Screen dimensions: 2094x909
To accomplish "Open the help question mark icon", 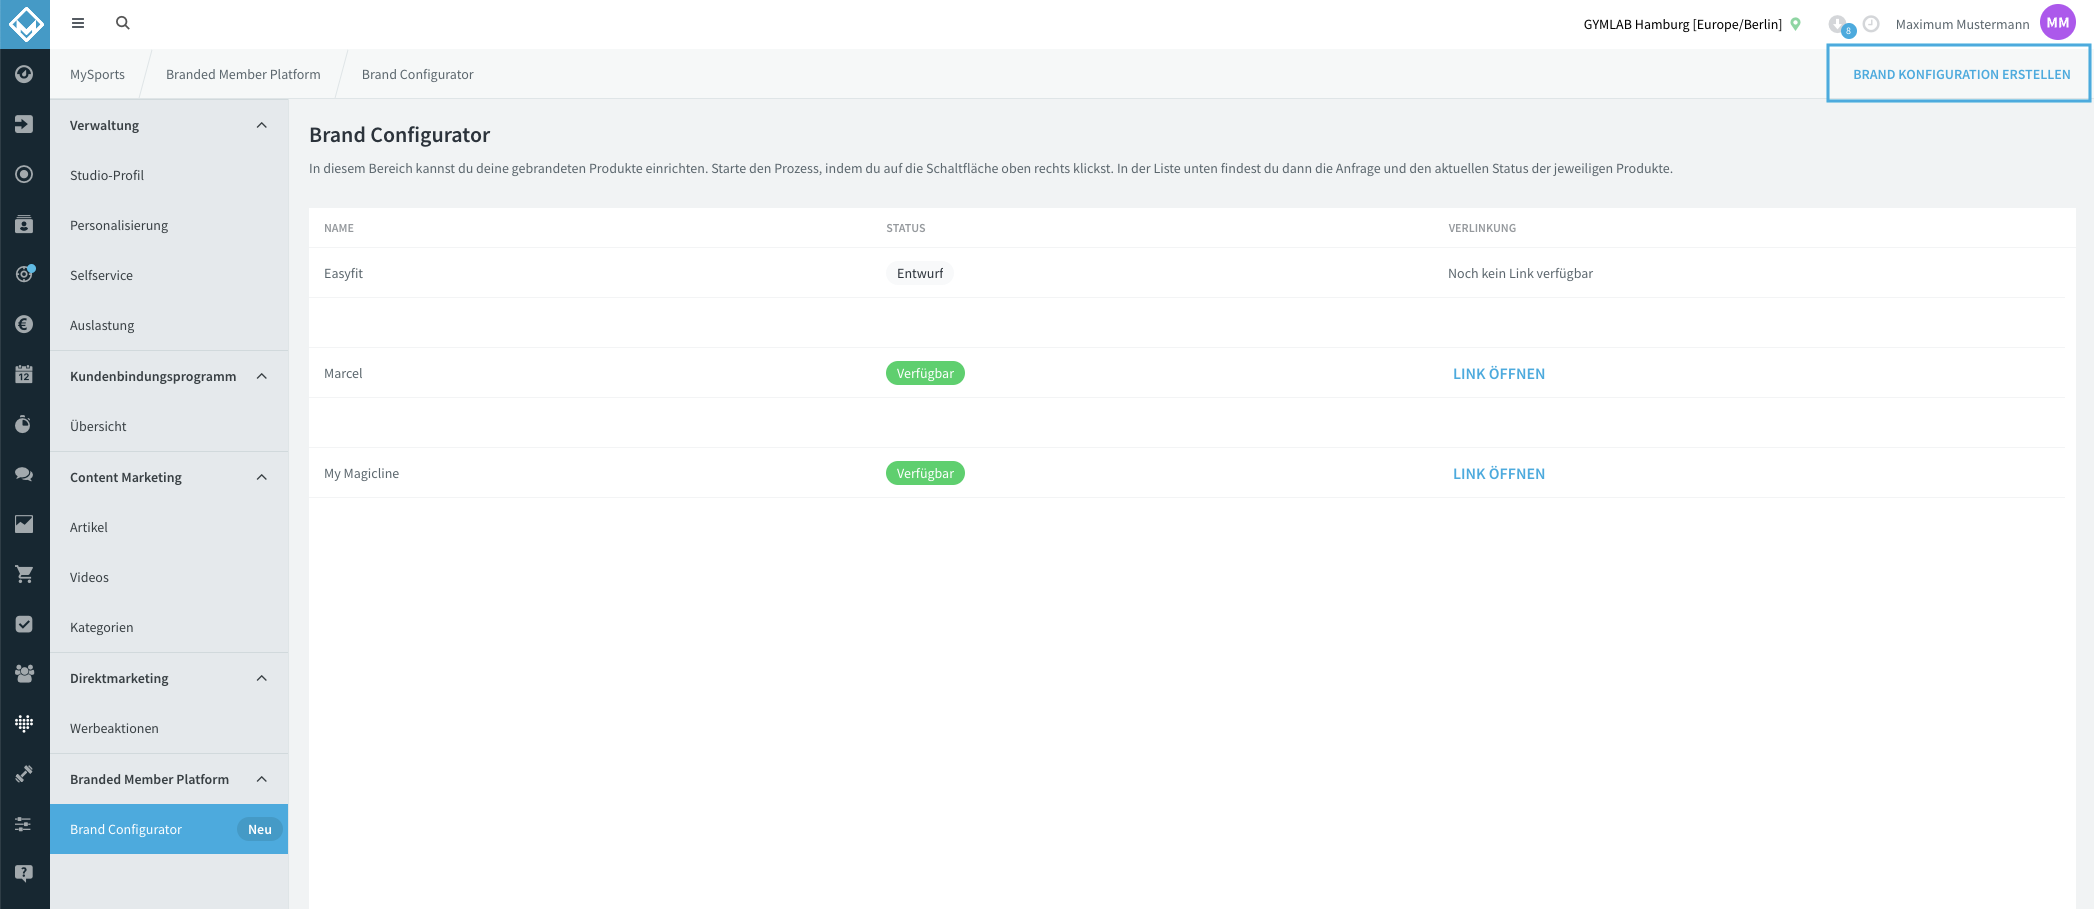I will click(24, 873).
